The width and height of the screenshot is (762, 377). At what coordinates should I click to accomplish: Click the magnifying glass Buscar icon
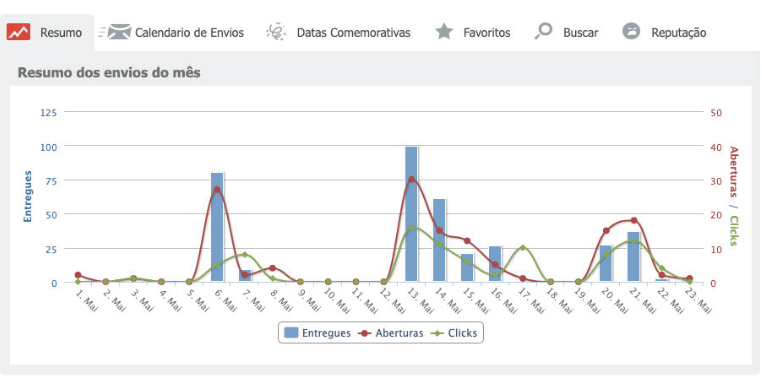pos(543,32)
